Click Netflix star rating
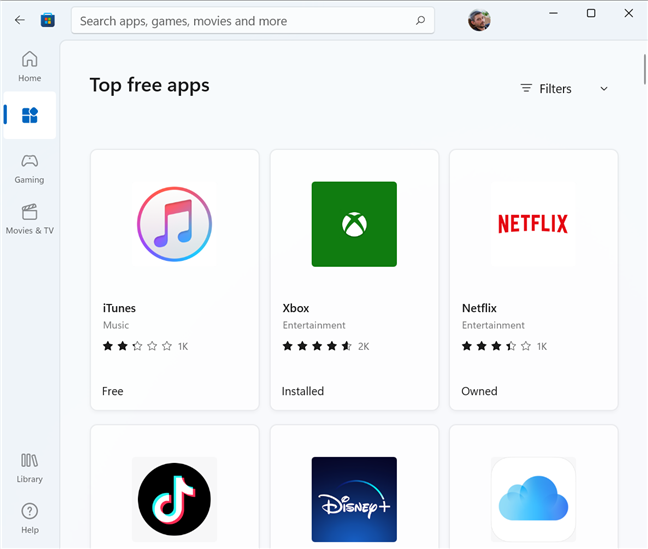 (496, 346)
